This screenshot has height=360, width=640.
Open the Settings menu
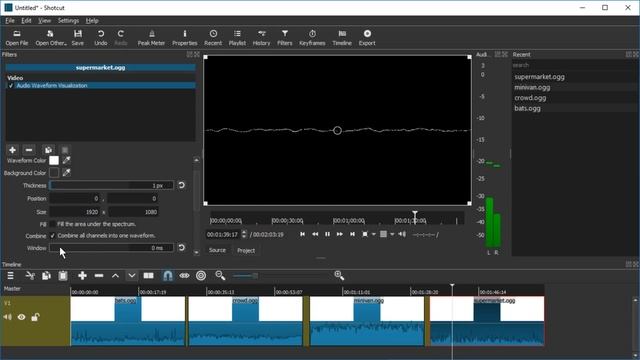[68, 20]
